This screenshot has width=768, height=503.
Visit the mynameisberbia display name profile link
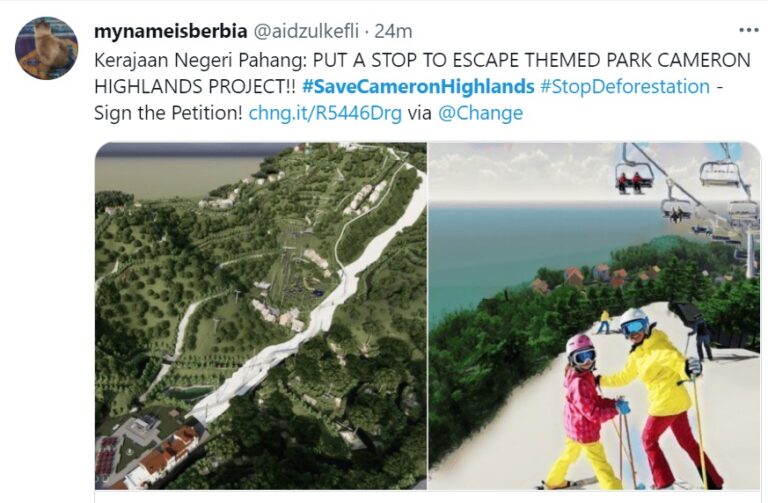tap(170, 31)
